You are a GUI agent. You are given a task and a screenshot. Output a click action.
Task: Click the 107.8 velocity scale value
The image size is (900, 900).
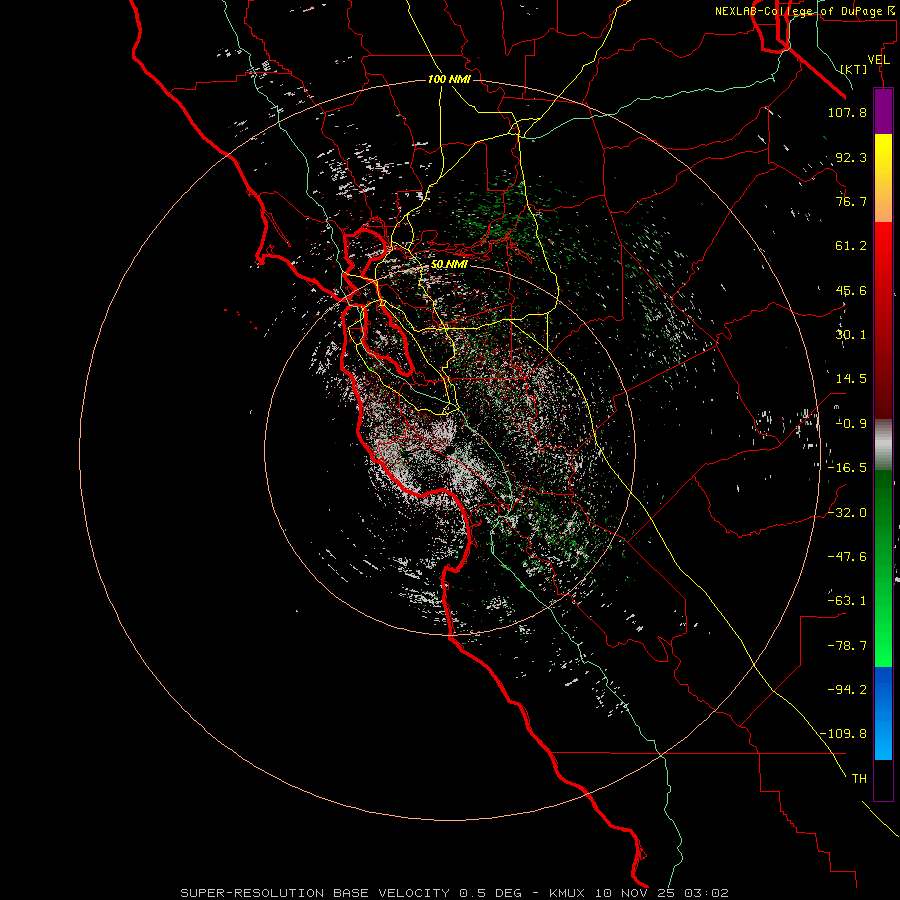pyautogui.click(x=847, y=112)
